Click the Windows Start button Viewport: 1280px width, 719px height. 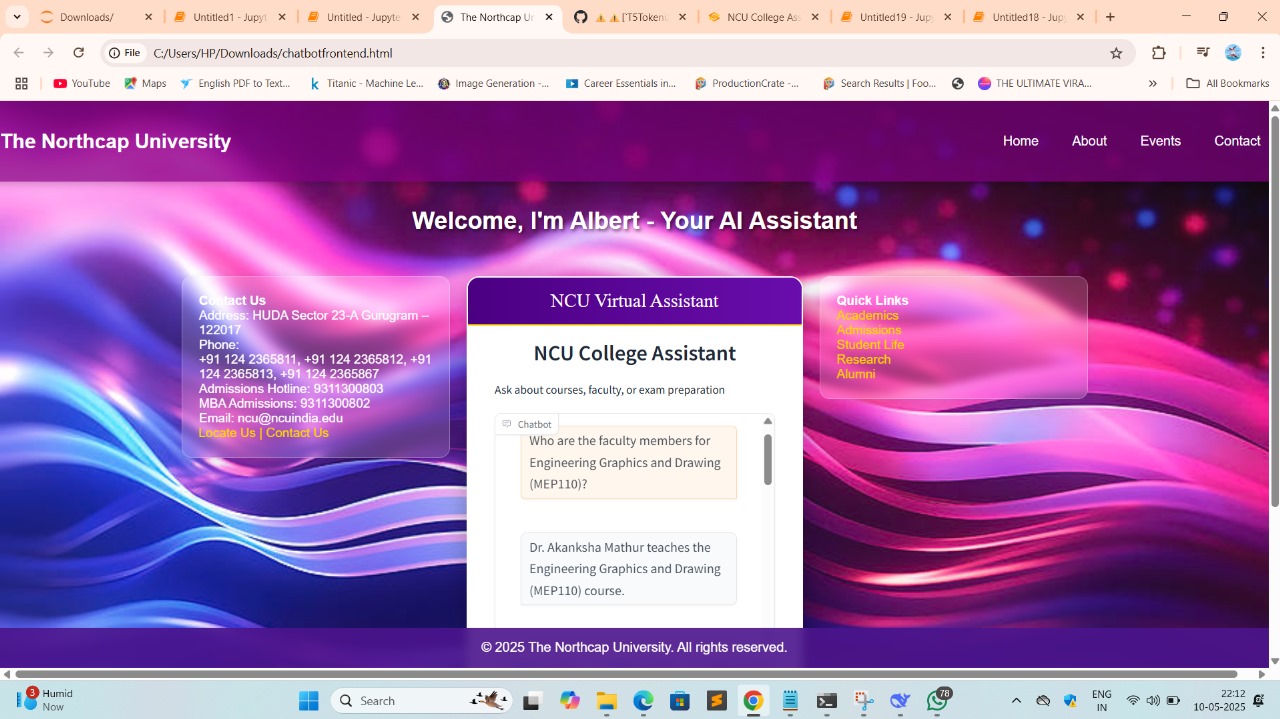point(308,700)
